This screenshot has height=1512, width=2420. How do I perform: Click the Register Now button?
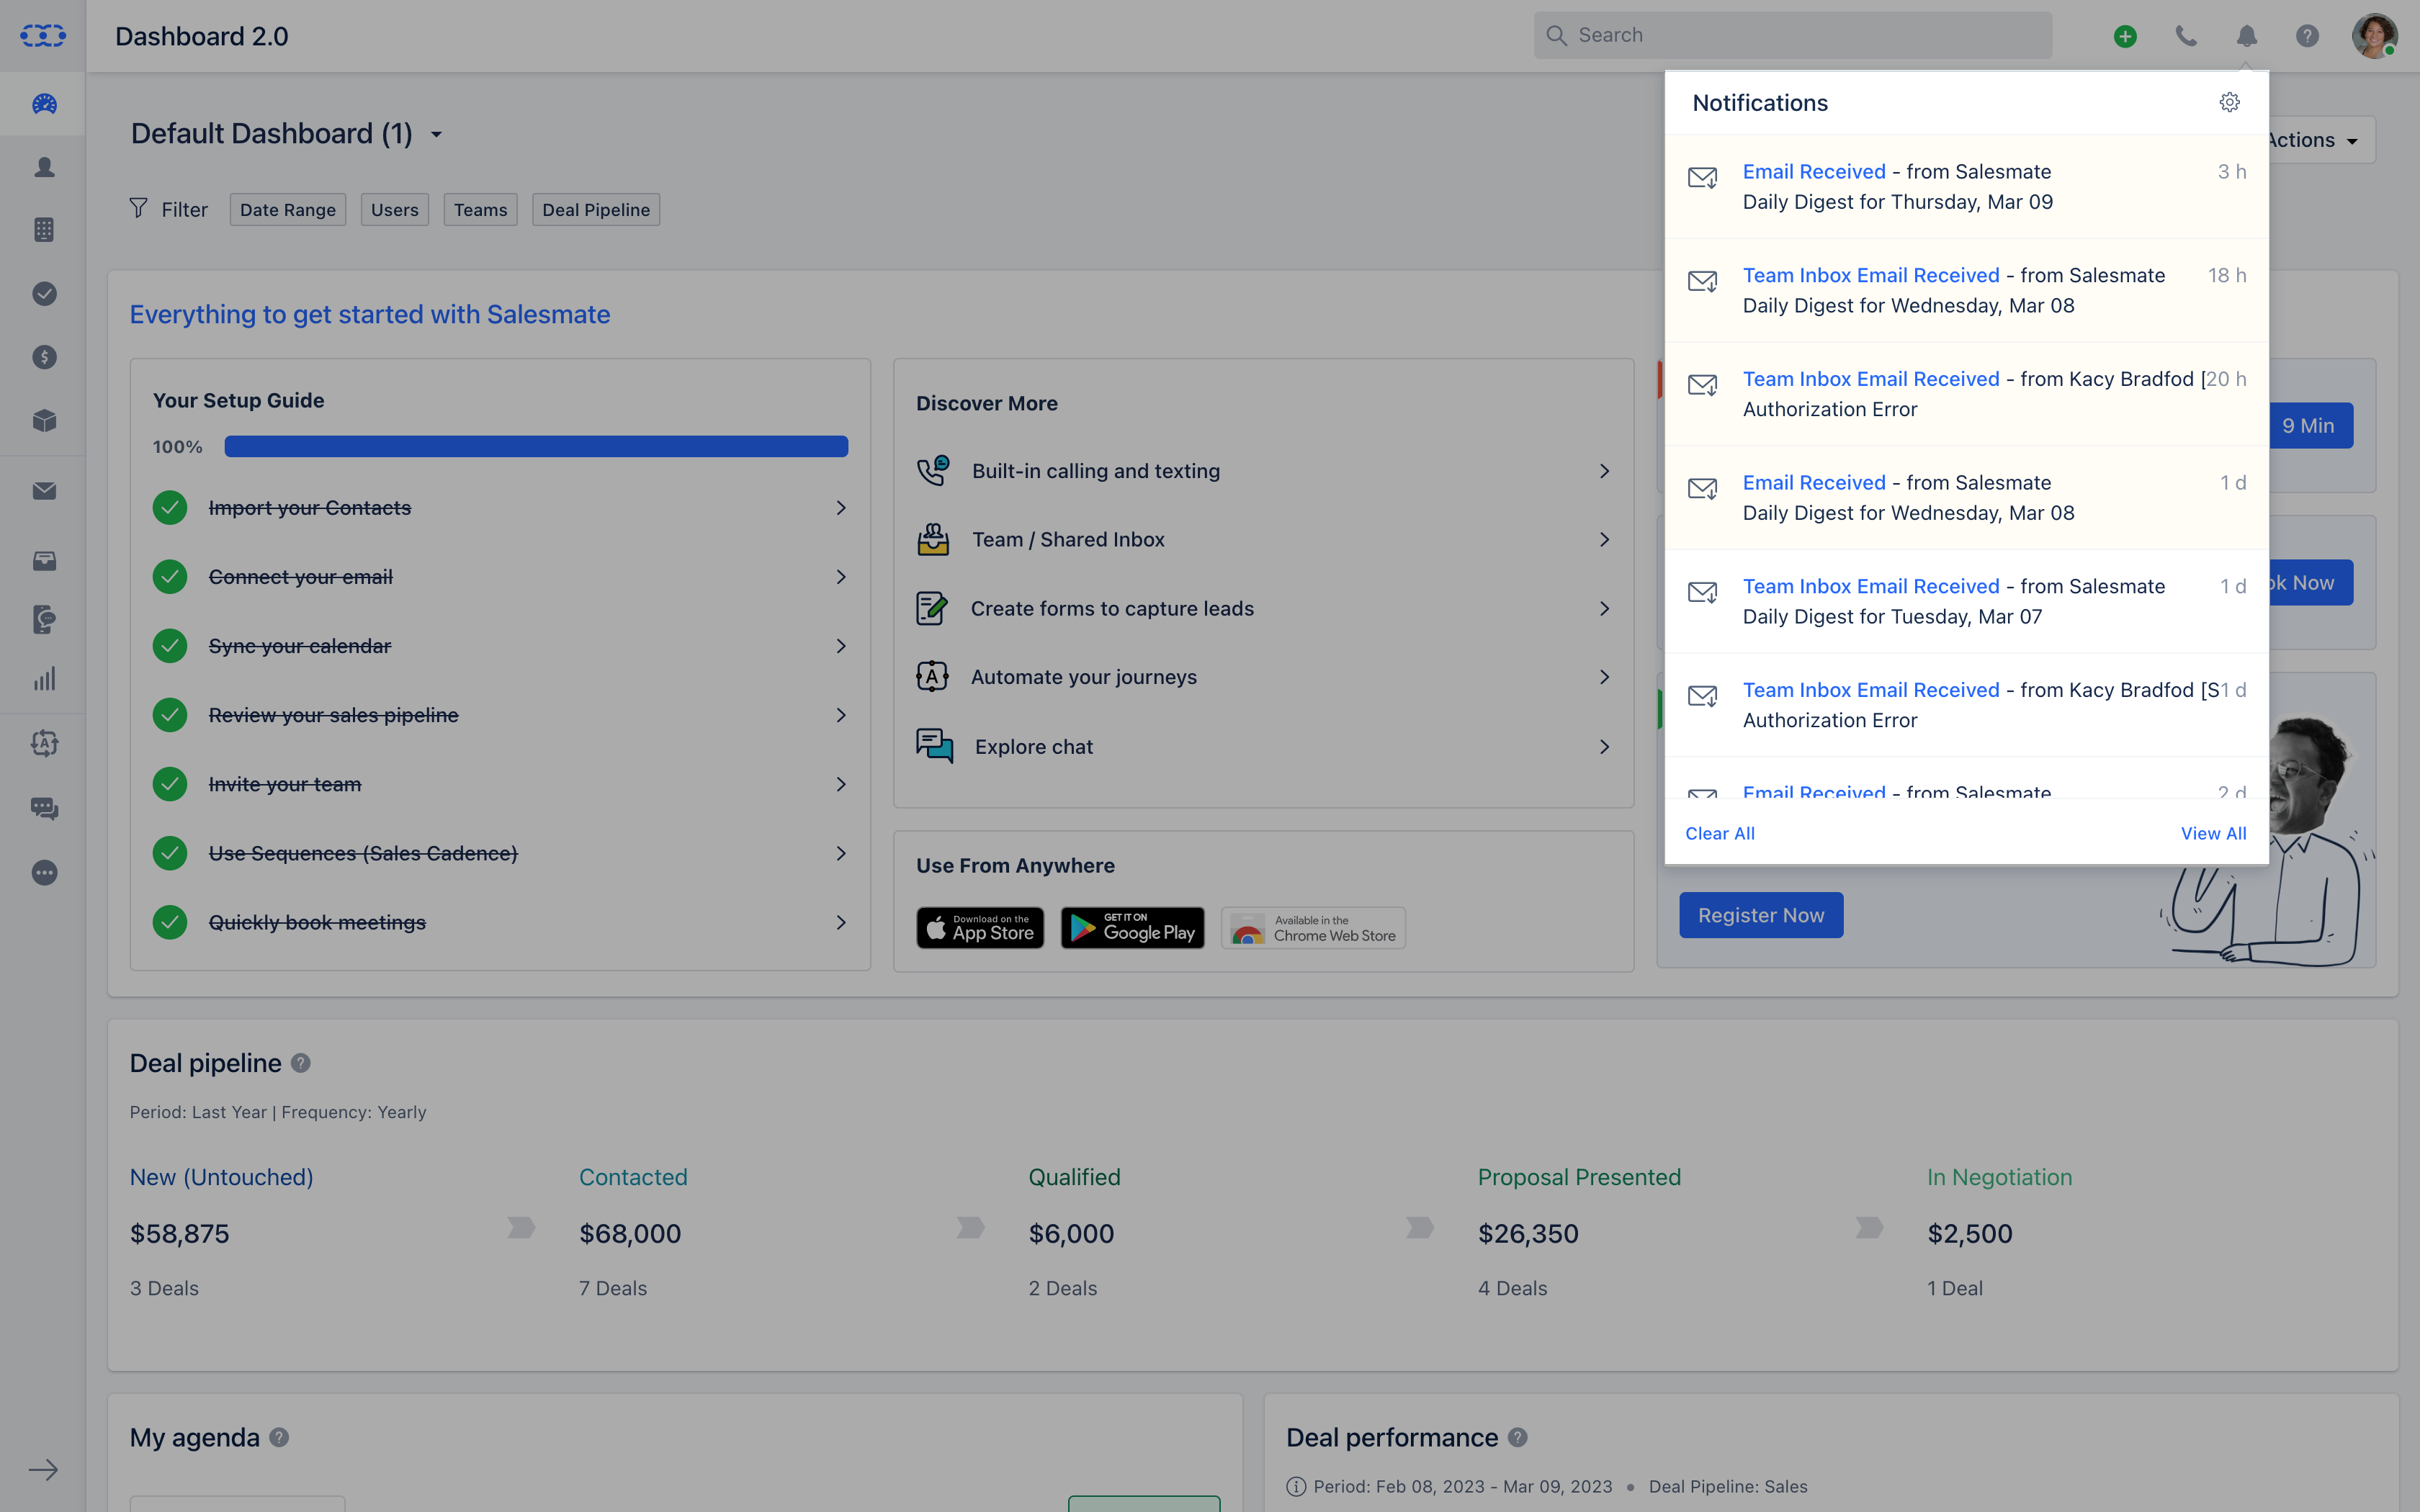coord(1761,915)
